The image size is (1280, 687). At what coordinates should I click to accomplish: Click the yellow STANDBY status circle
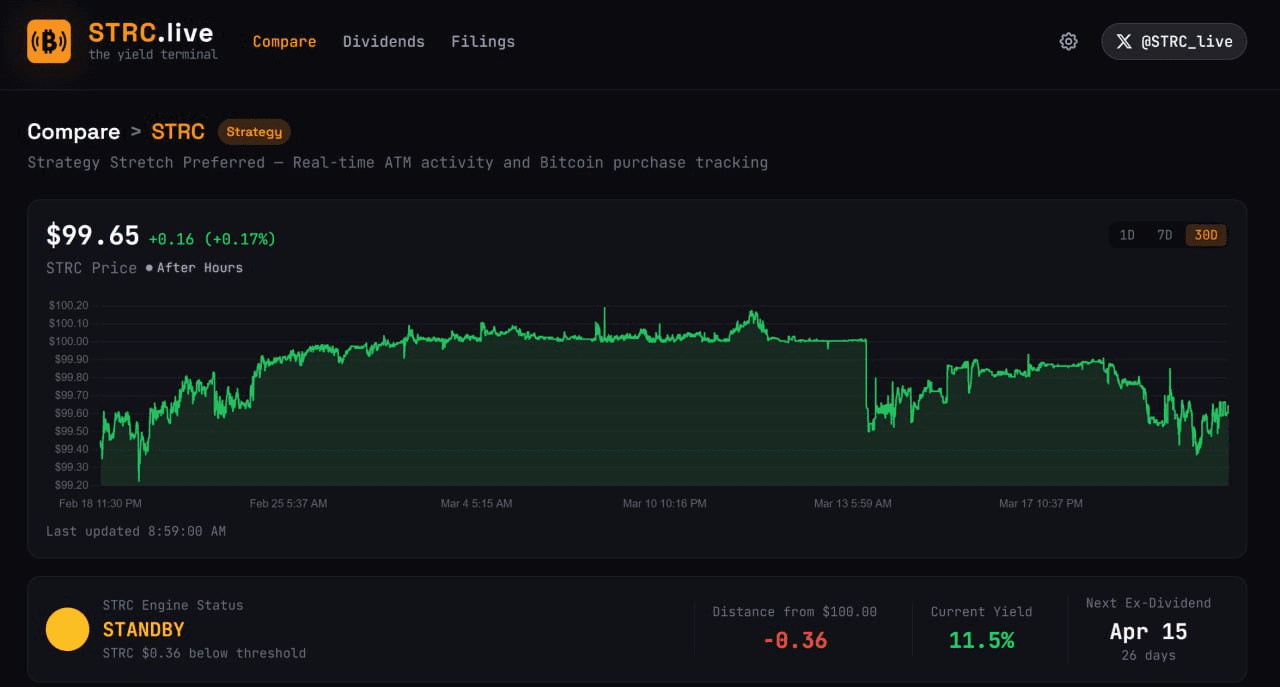click(x=68, y=629)
